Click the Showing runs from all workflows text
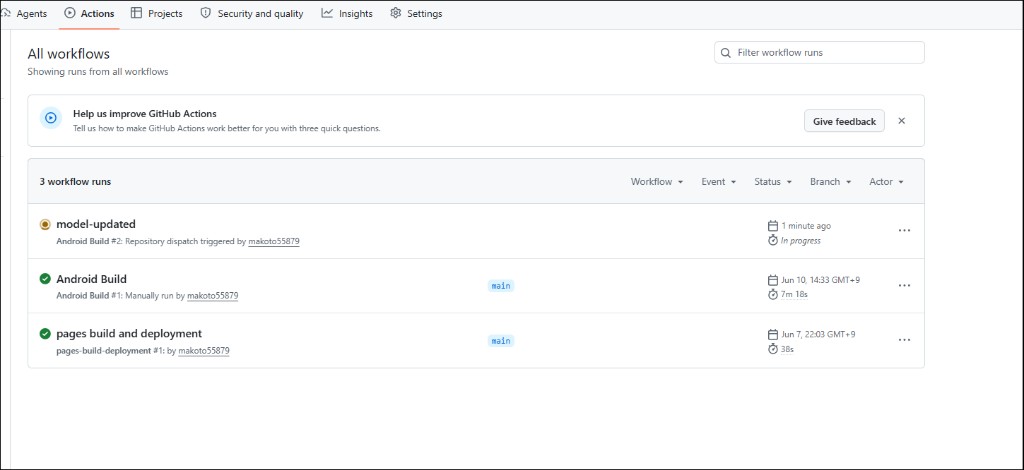The height and width of the screenshot is (470, 1024). (98, 72)
